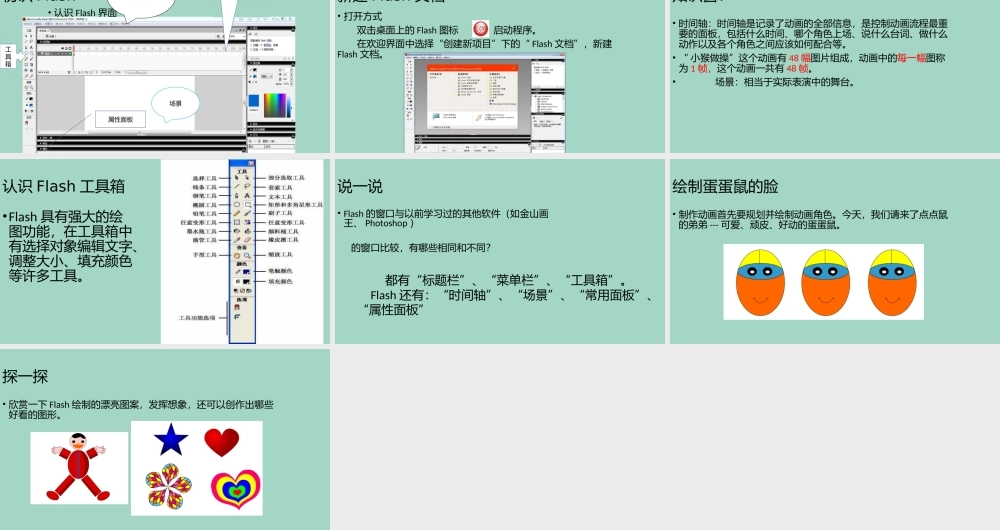Select the arrow Selection tool in toolbox image
Image resolution: width=1000 pixels, height=530 pixels.
pyautogui.click(x=237, y=178)
